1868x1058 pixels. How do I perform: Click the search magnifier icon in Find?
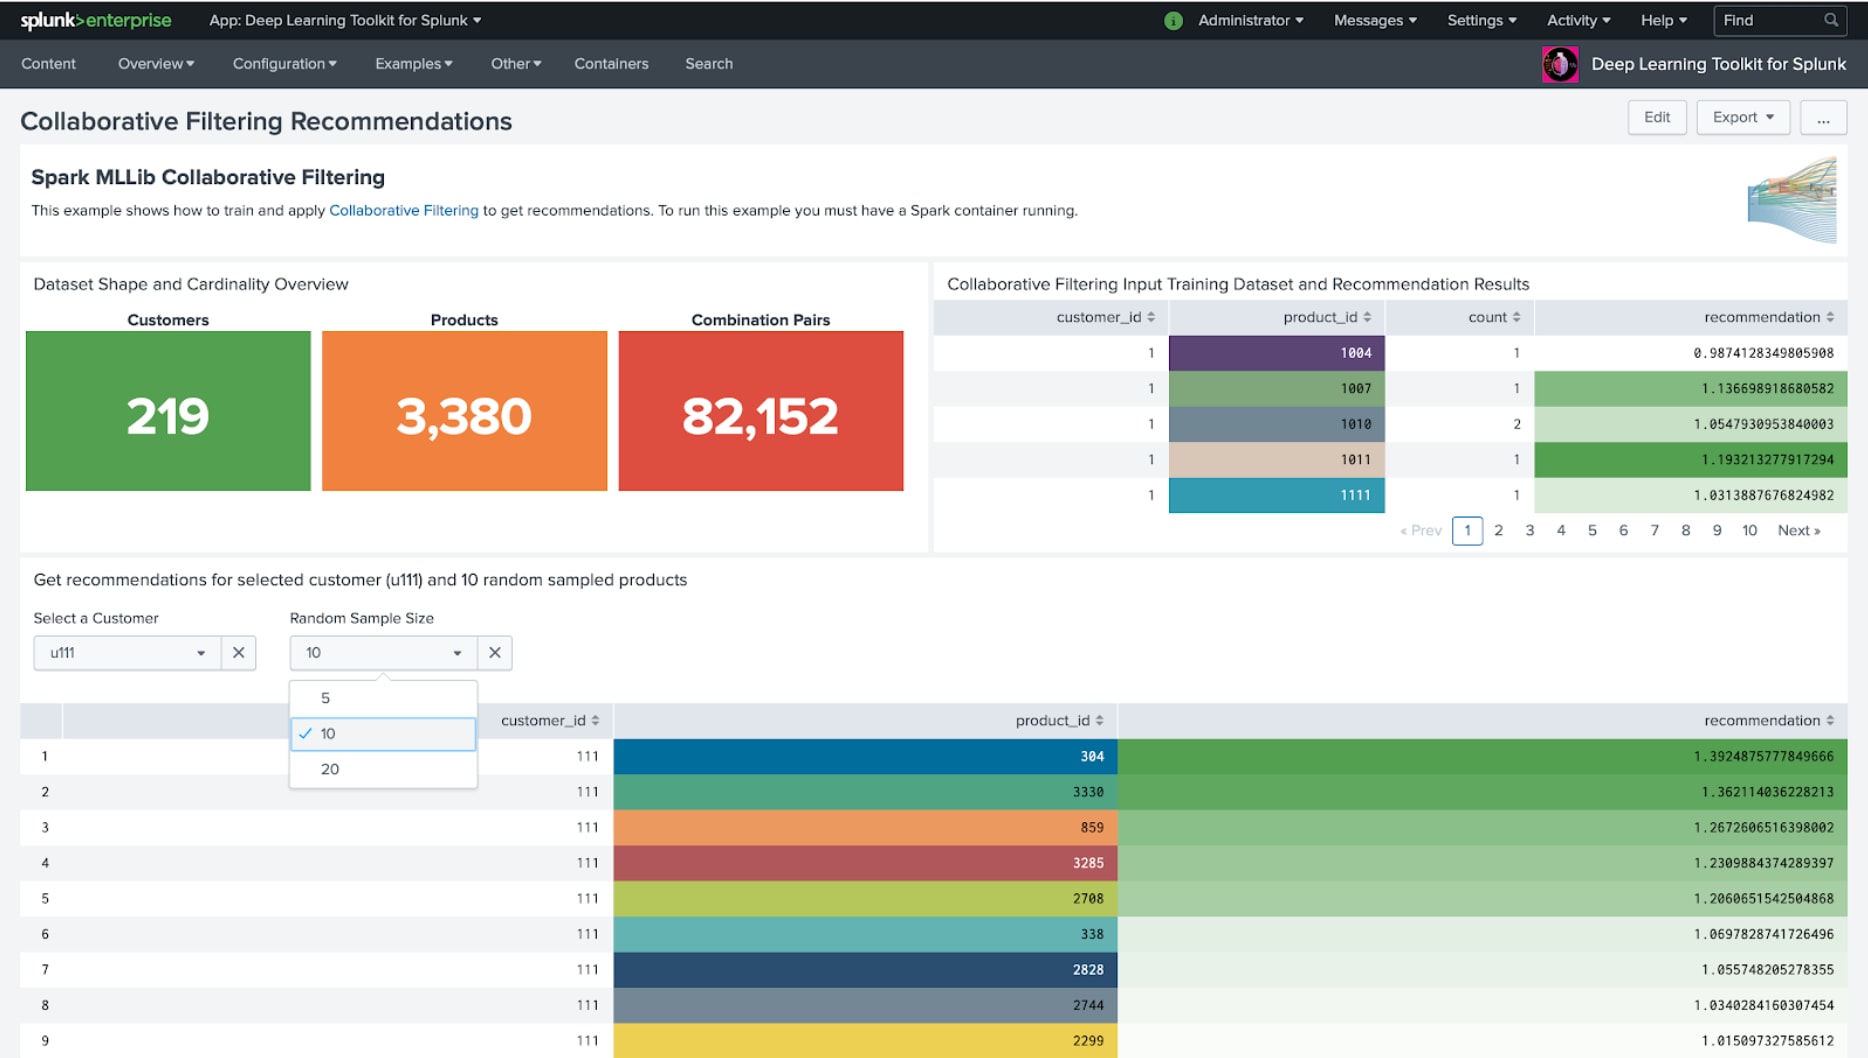coord(1831,20)
